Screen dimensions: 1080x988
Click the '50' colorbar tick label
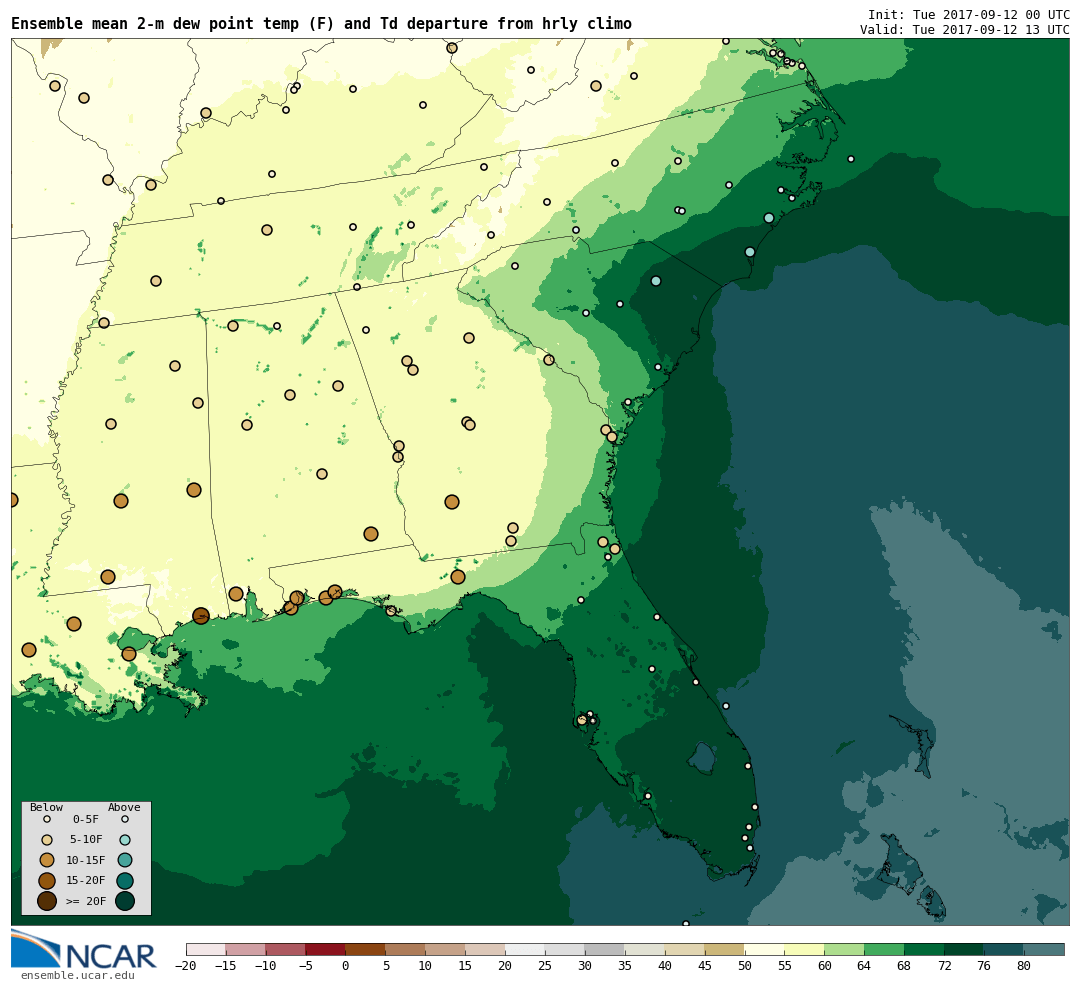[745, 966]
